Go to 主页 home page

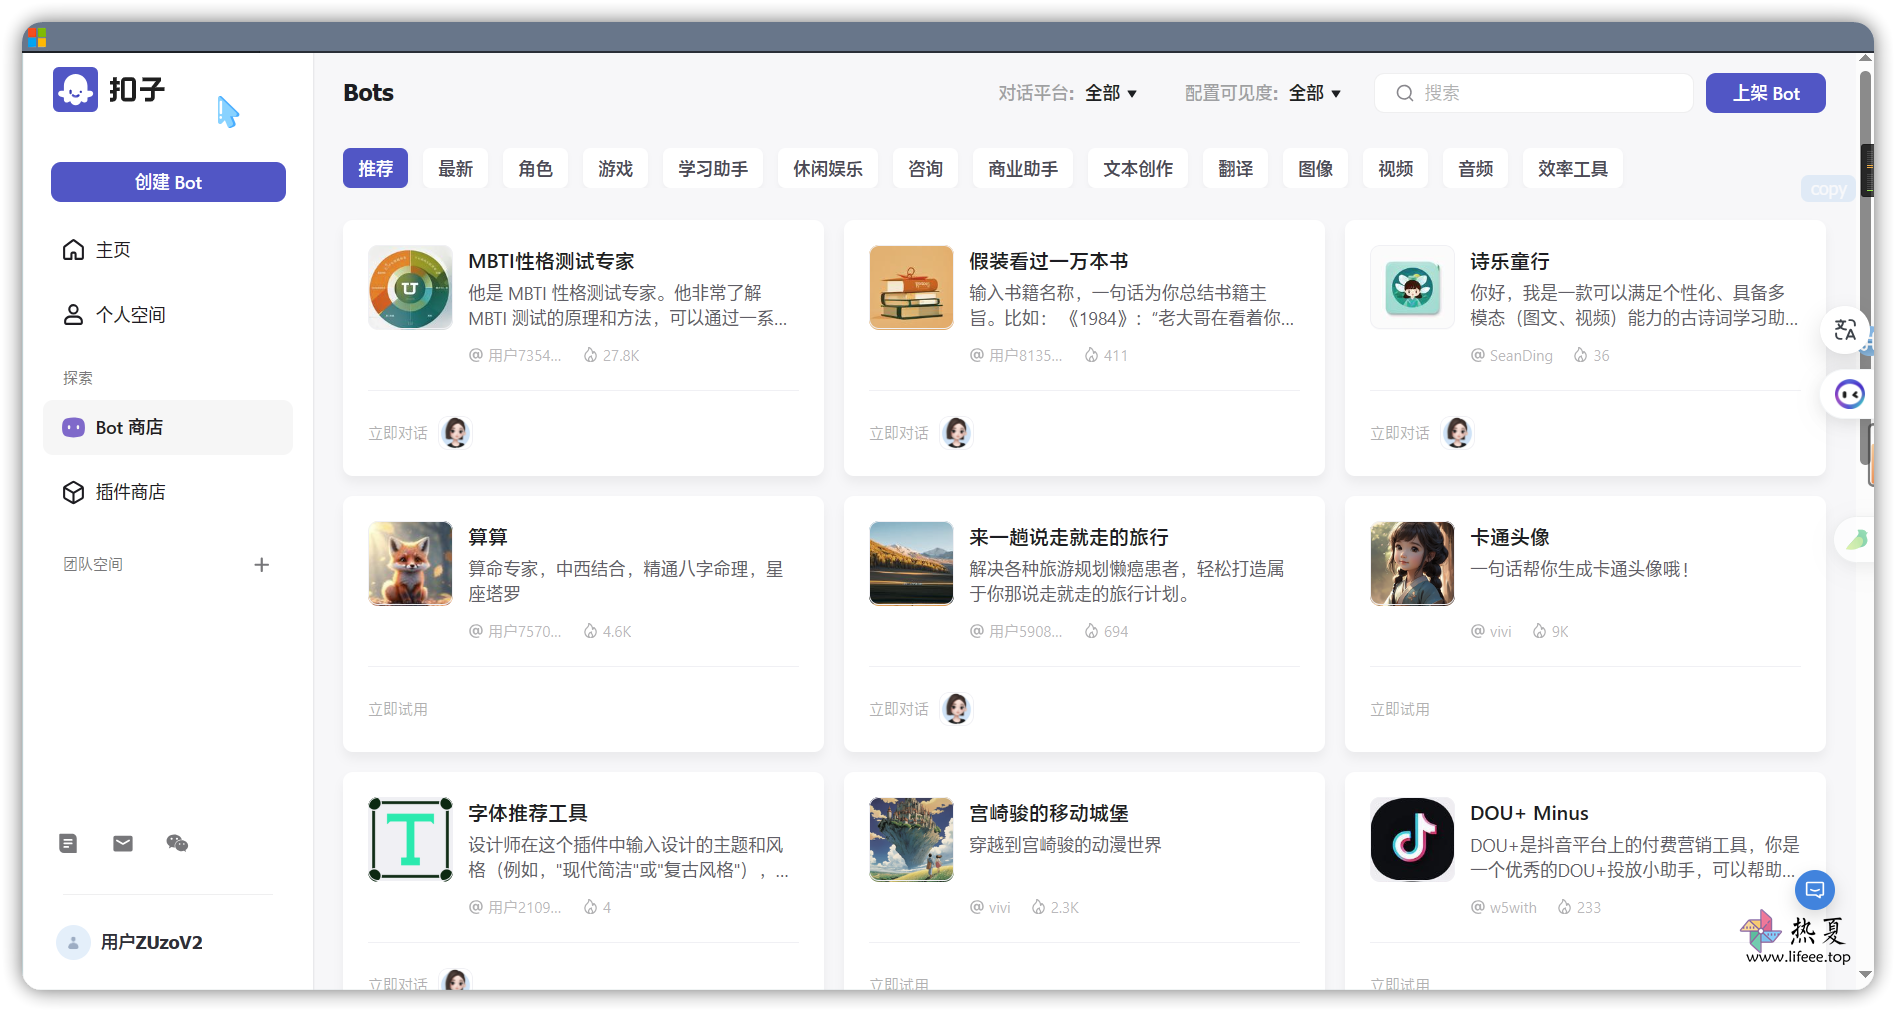point(112,250)
